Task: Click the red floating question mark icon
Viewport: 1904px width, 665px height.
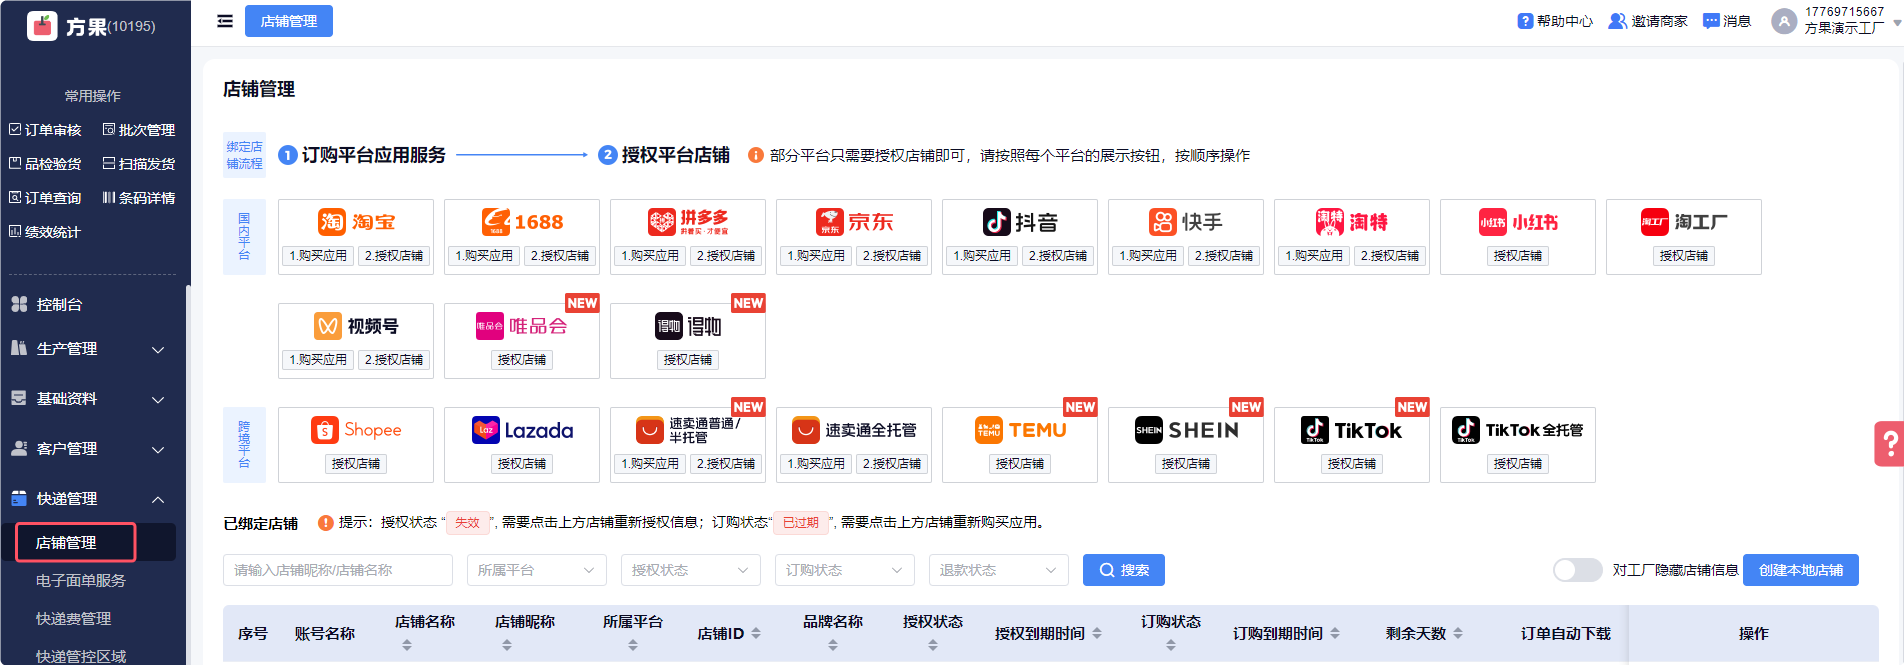Action: 1888,443
